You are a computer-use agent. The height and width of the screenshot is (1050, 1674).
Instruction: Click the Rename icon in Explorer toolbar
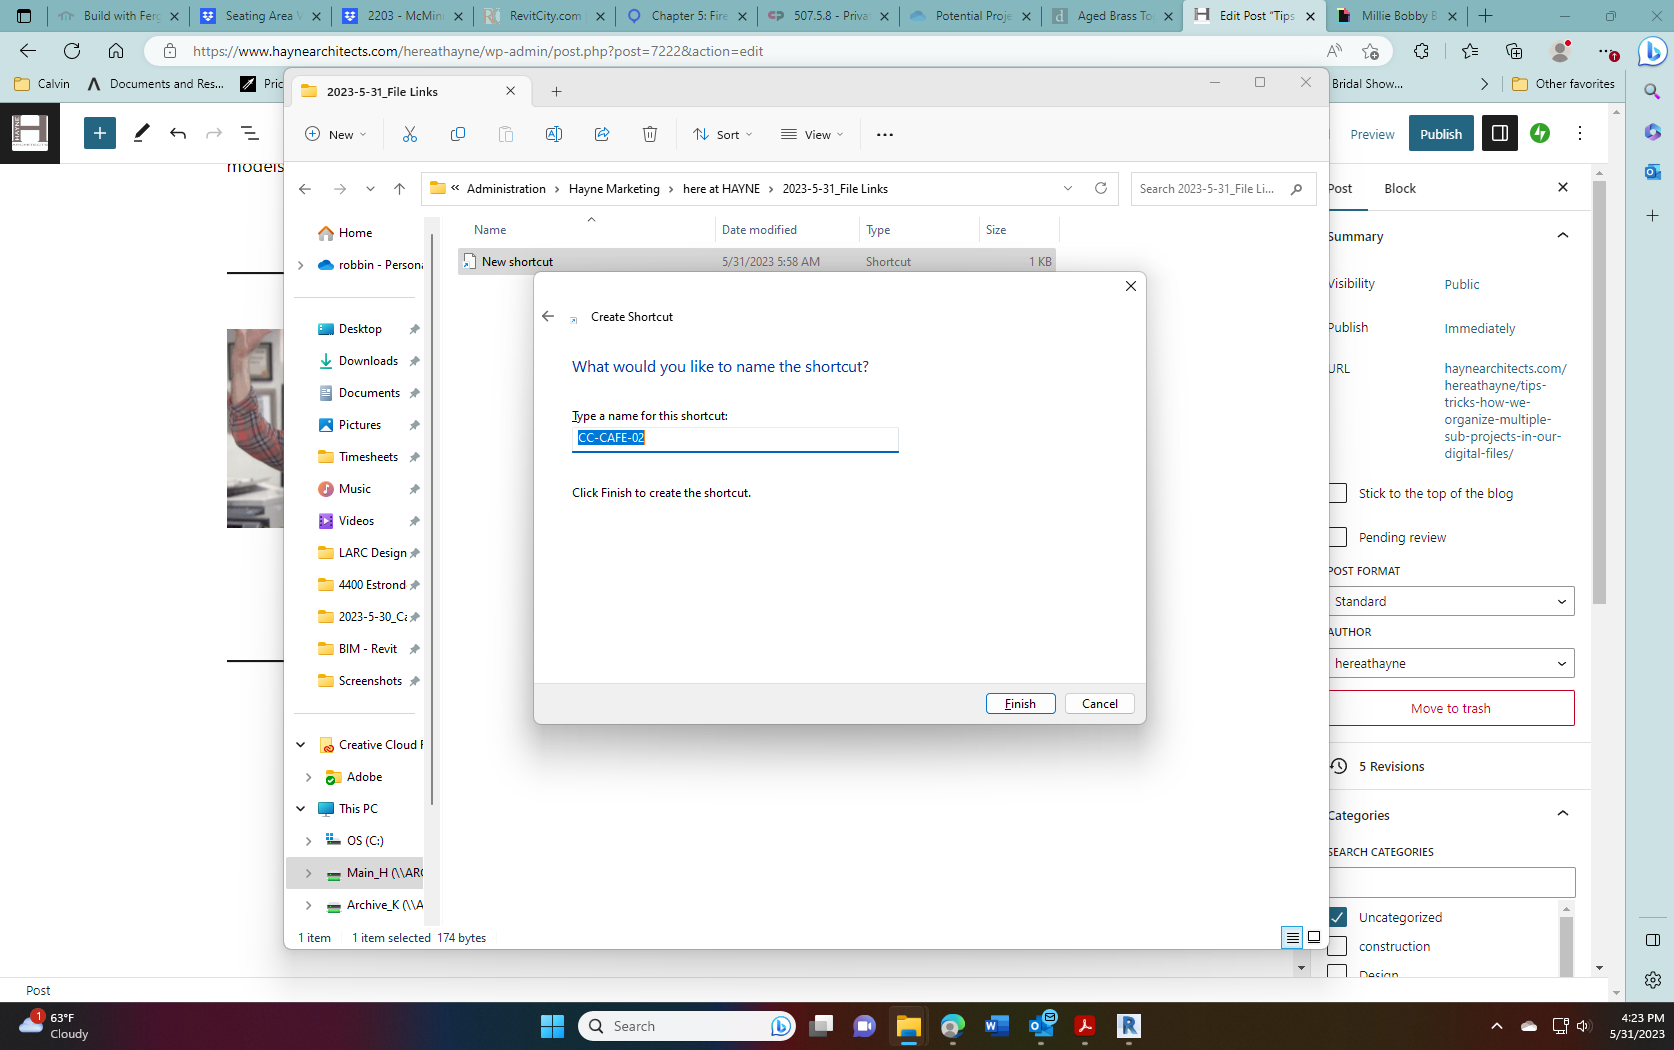(554, 135)
